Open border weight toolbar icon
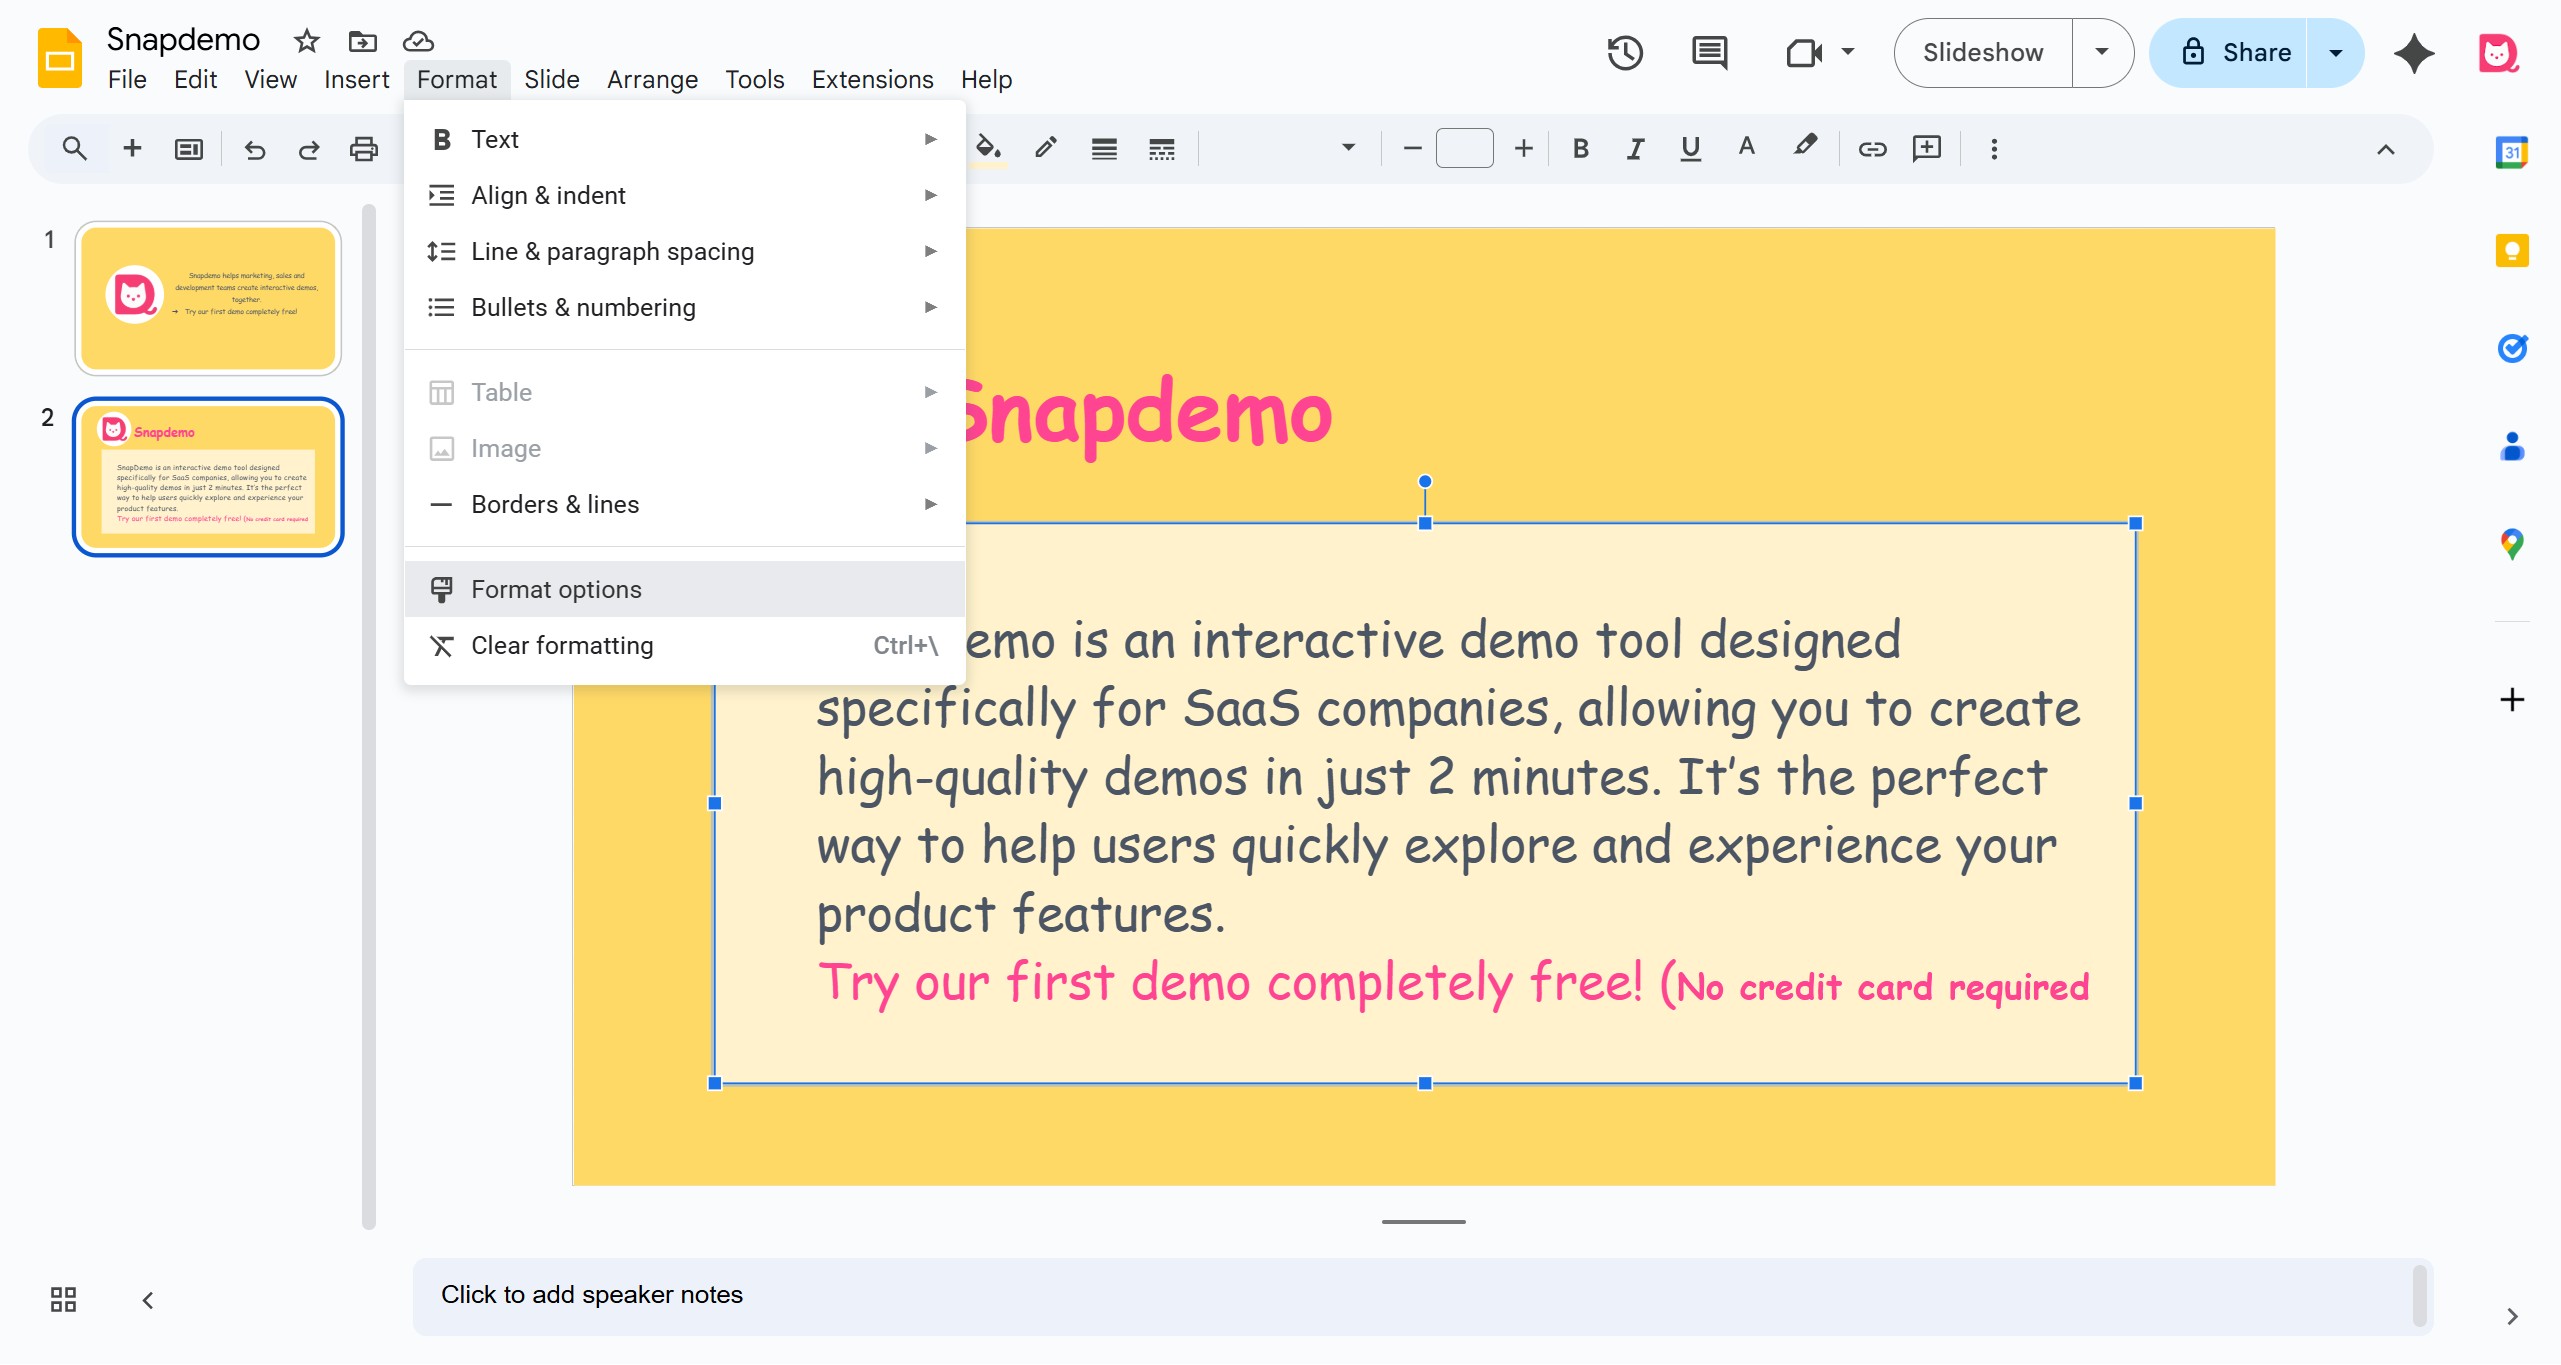2561x1365 pixels. [1104, 149]
